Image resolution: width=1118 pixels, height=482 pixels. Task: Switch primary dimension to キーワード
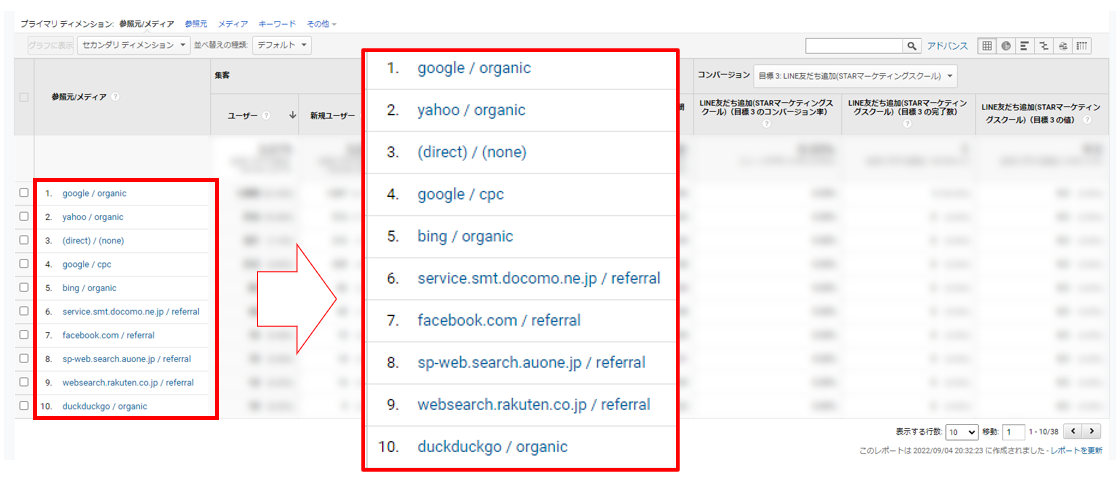tap(277, 23)
